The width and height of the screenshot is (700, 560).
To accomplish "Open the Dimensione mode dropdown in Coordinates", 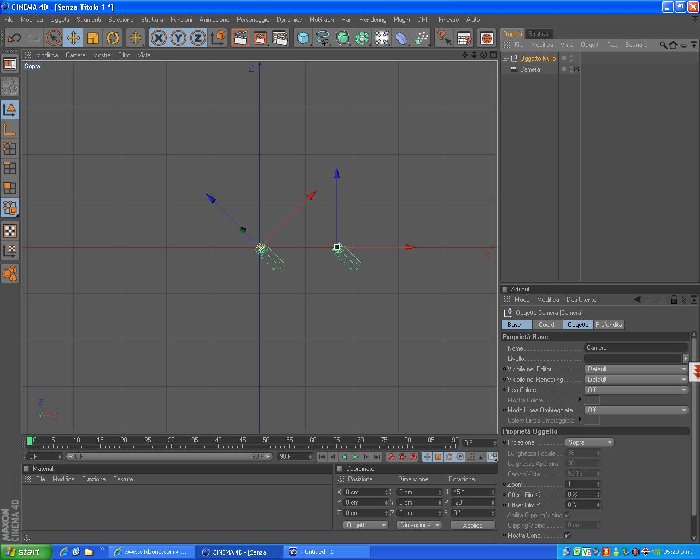I will point(418,525).
